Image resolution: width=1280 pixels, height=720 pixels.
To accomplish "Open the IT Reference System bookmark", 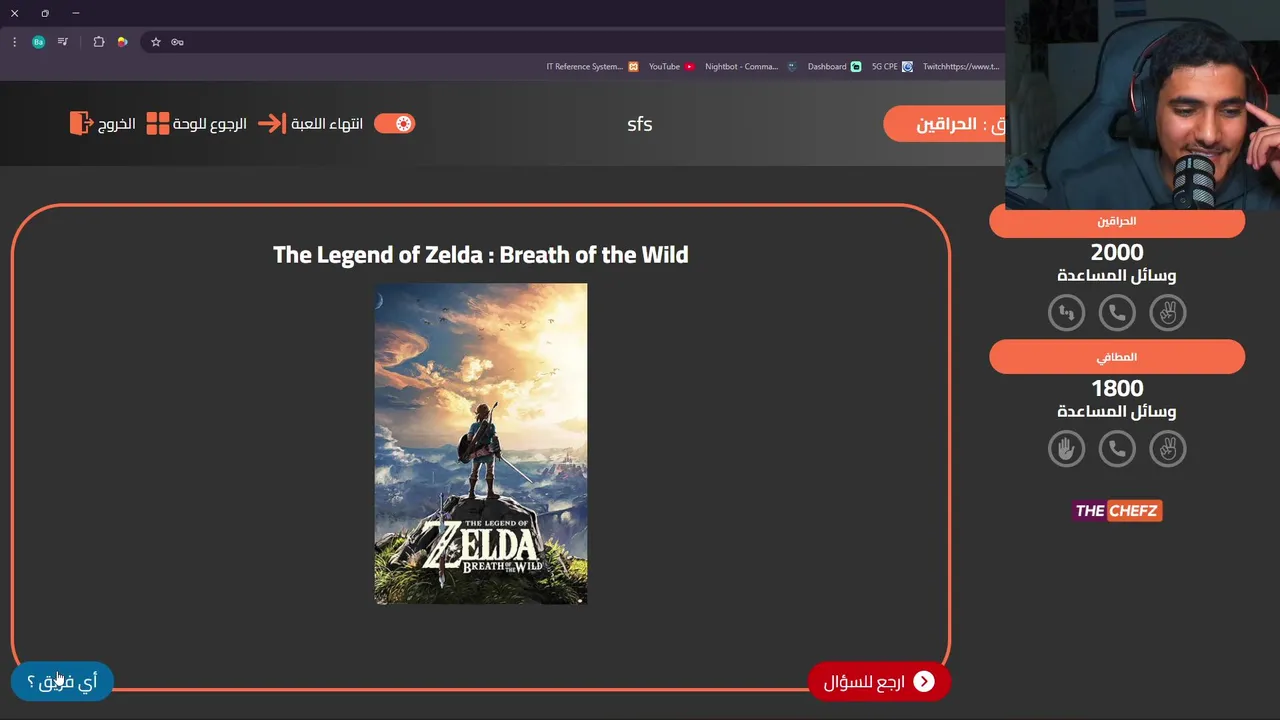I will (x=592, y=67).
